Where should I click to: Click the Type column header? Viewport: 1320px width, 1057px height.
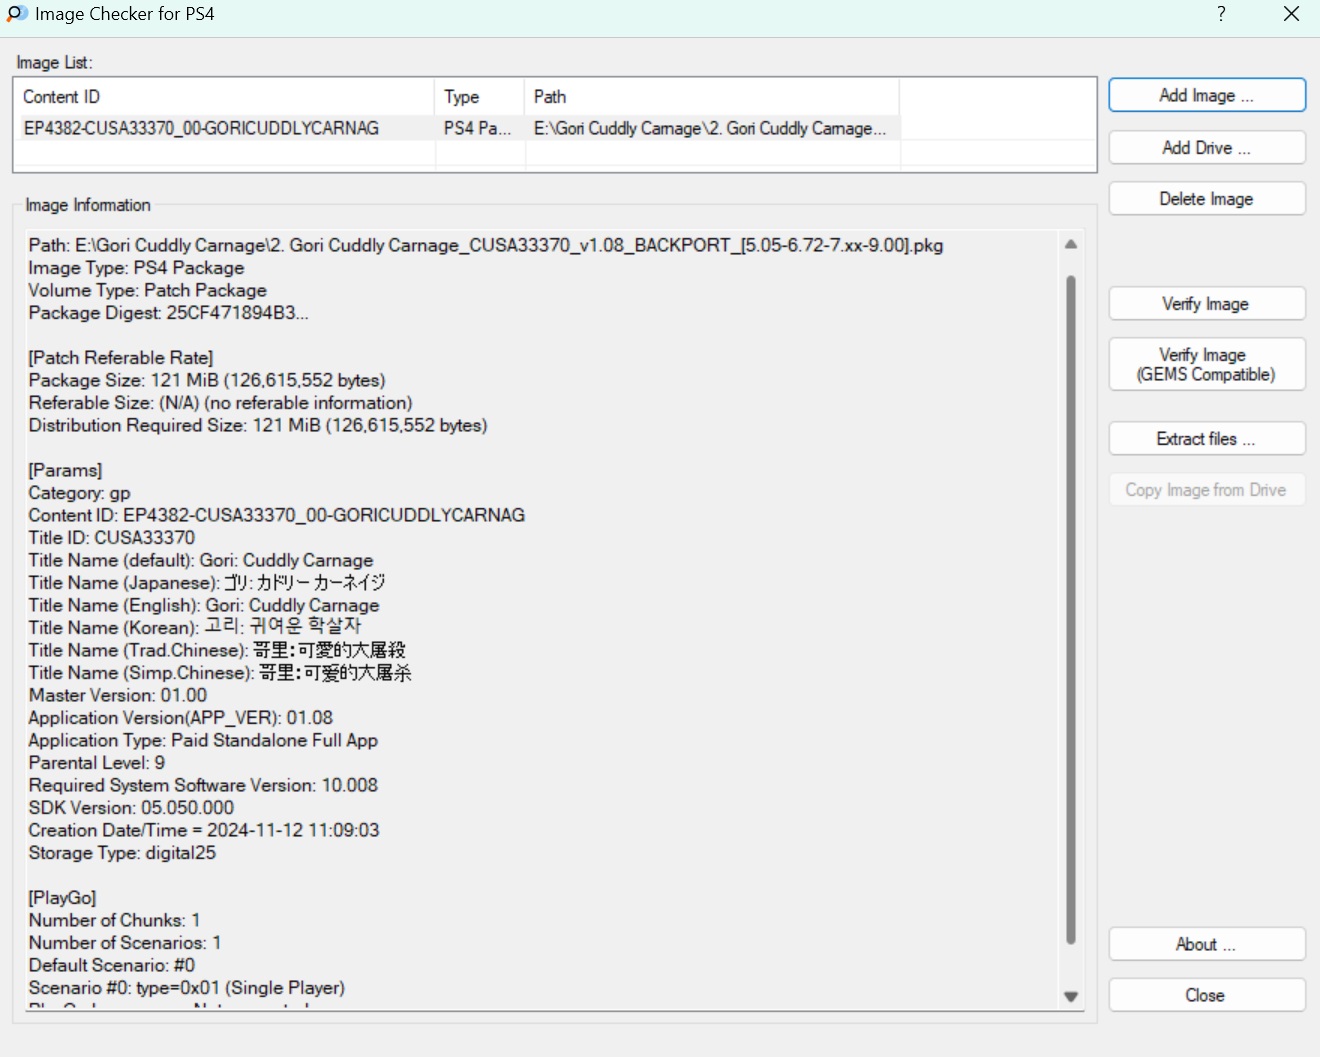pos(479,97)
